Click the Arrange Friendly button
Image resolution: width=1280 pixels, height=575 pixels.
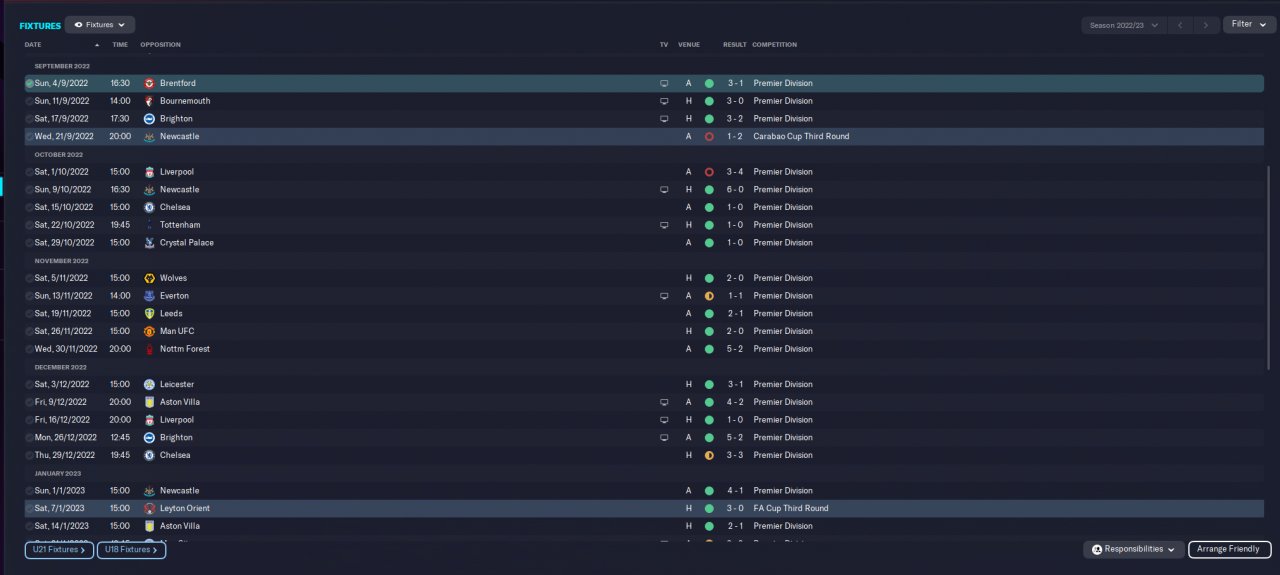pyautogui.click(x=1229, y=549)
